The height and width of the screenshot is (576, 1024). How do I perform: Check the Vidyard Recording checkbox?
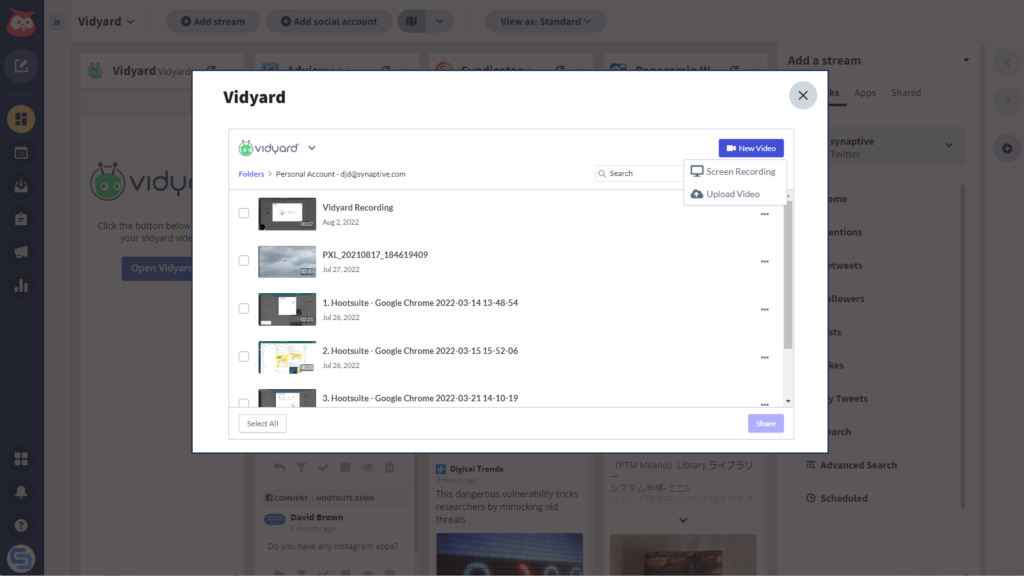pyautogui.click(x=244, y=213)
